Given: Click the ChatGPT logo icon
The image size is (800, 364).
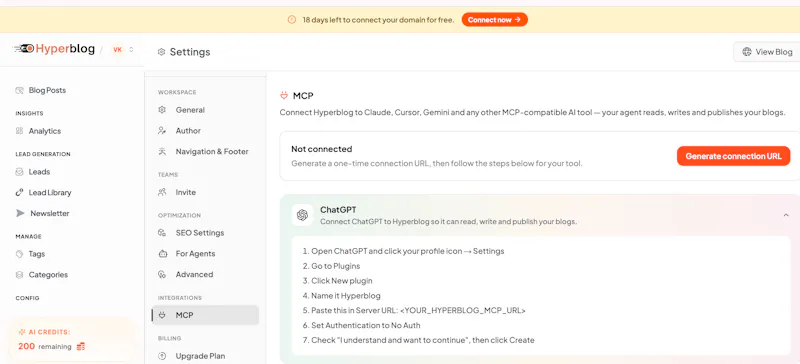Looking at the screenshot, I should click(303, 215).
